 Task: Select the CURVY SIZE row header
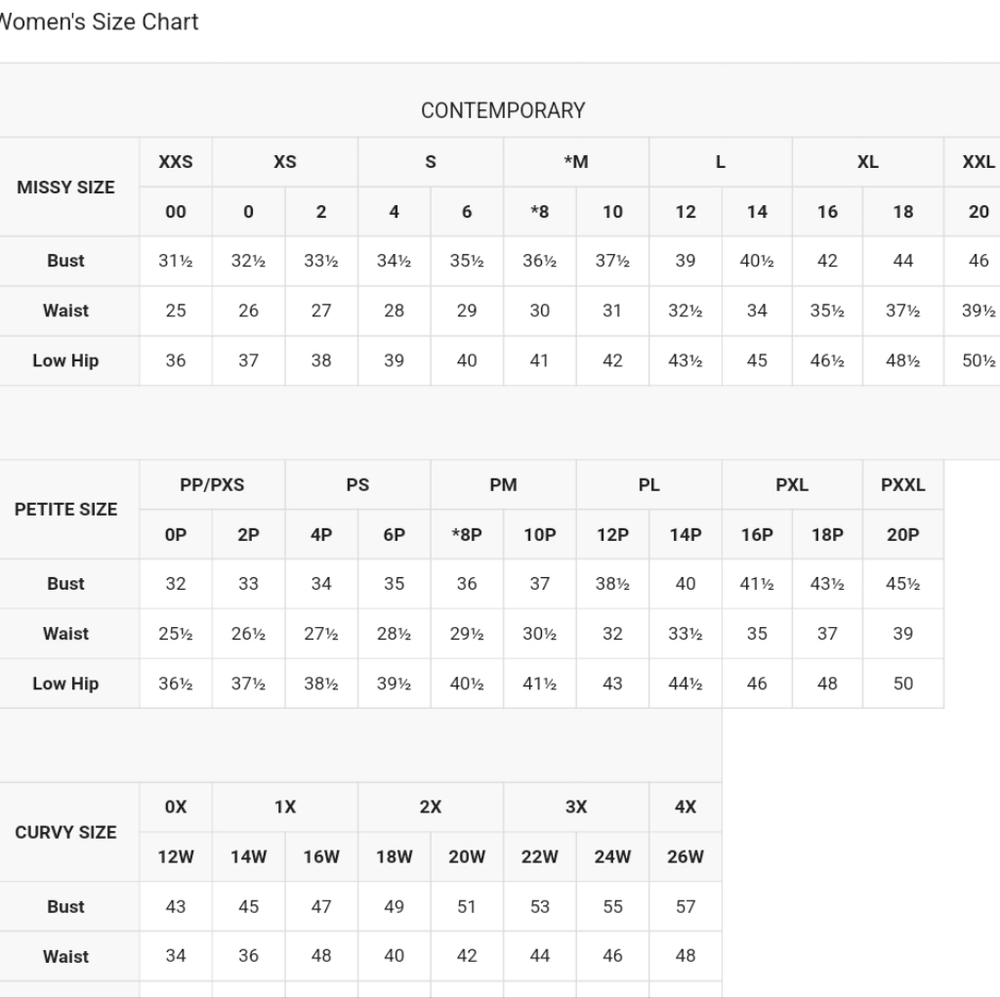(x=66, y=832)
